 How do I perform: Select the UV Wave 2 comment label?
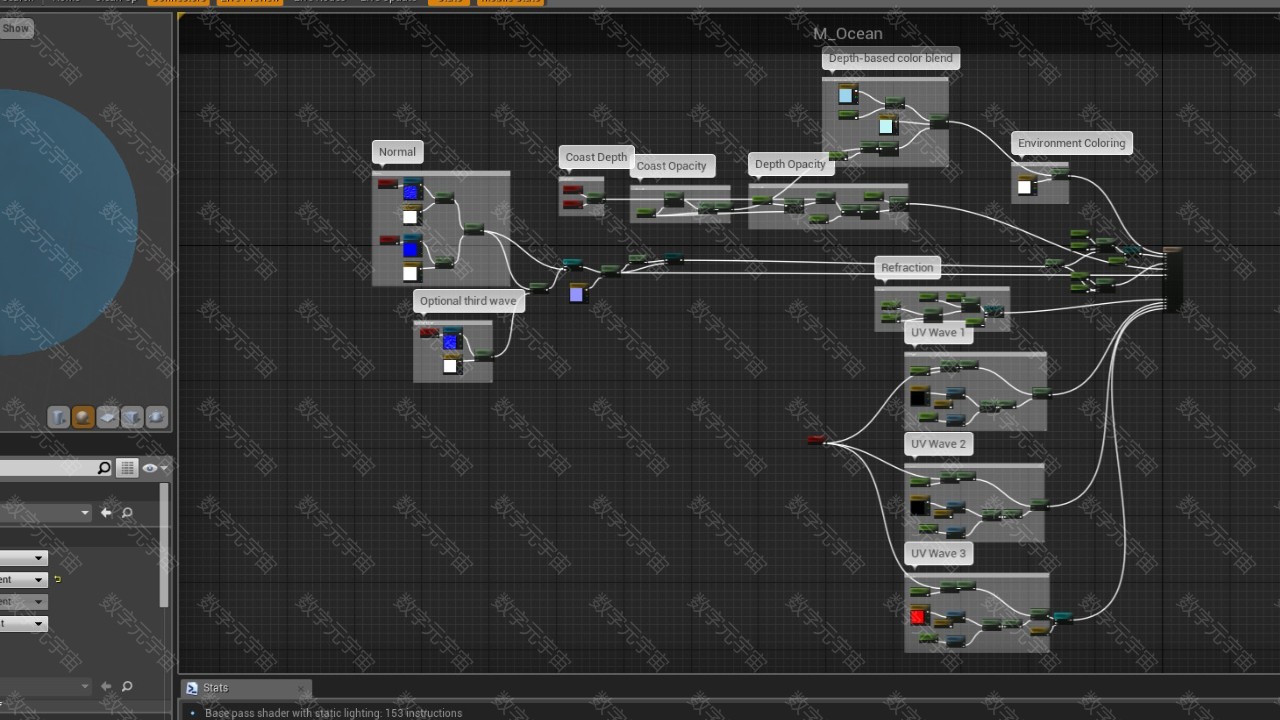click(938, 444)
